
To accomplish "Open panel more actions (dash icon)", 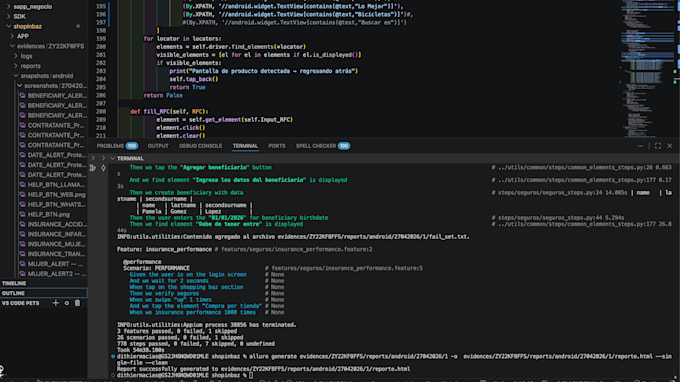I will coord(640,146).
